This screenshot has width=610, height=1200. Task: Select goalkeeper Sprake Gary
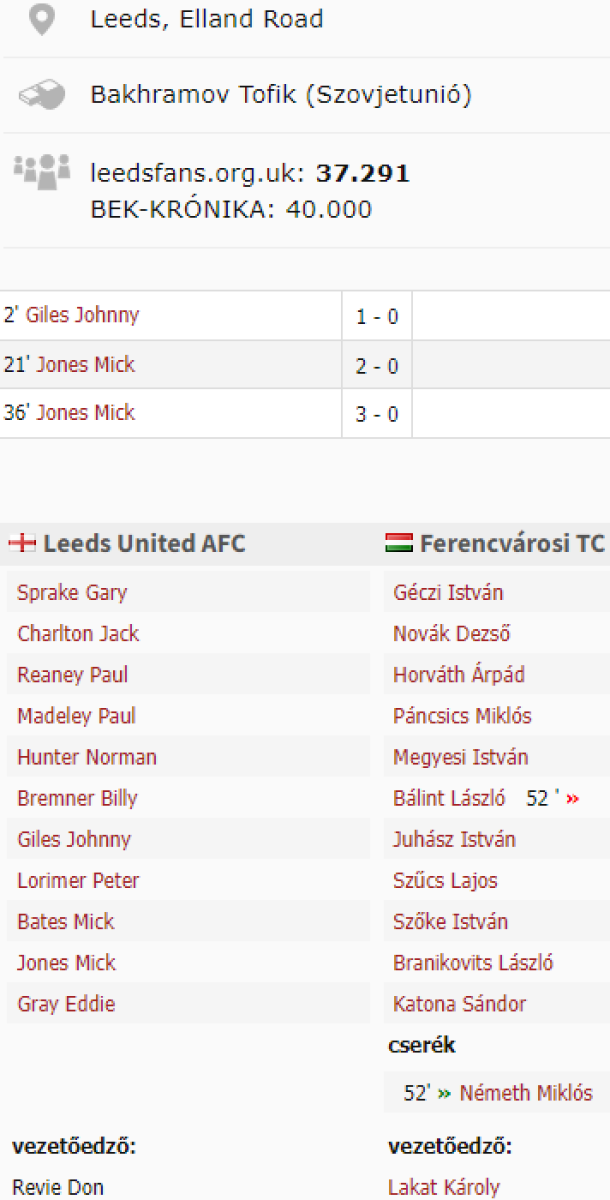pos(72,593)
